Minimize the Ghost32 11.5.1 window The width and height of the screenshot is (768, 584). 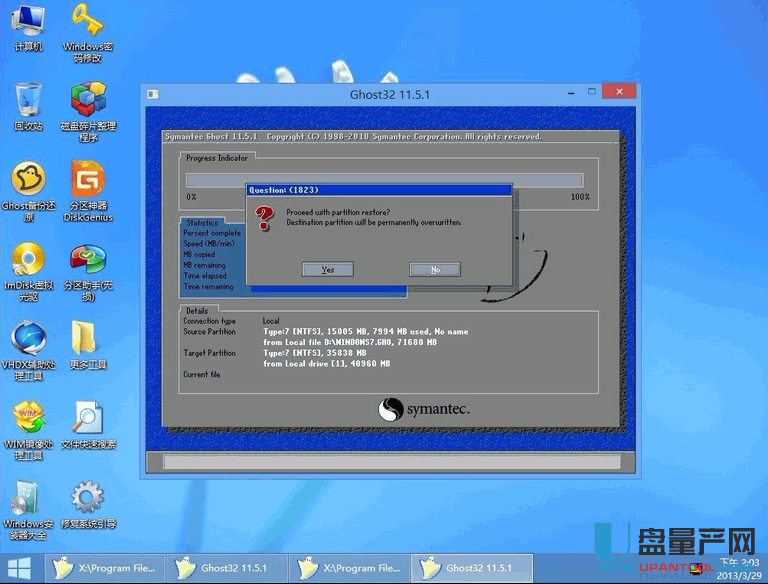571,93
